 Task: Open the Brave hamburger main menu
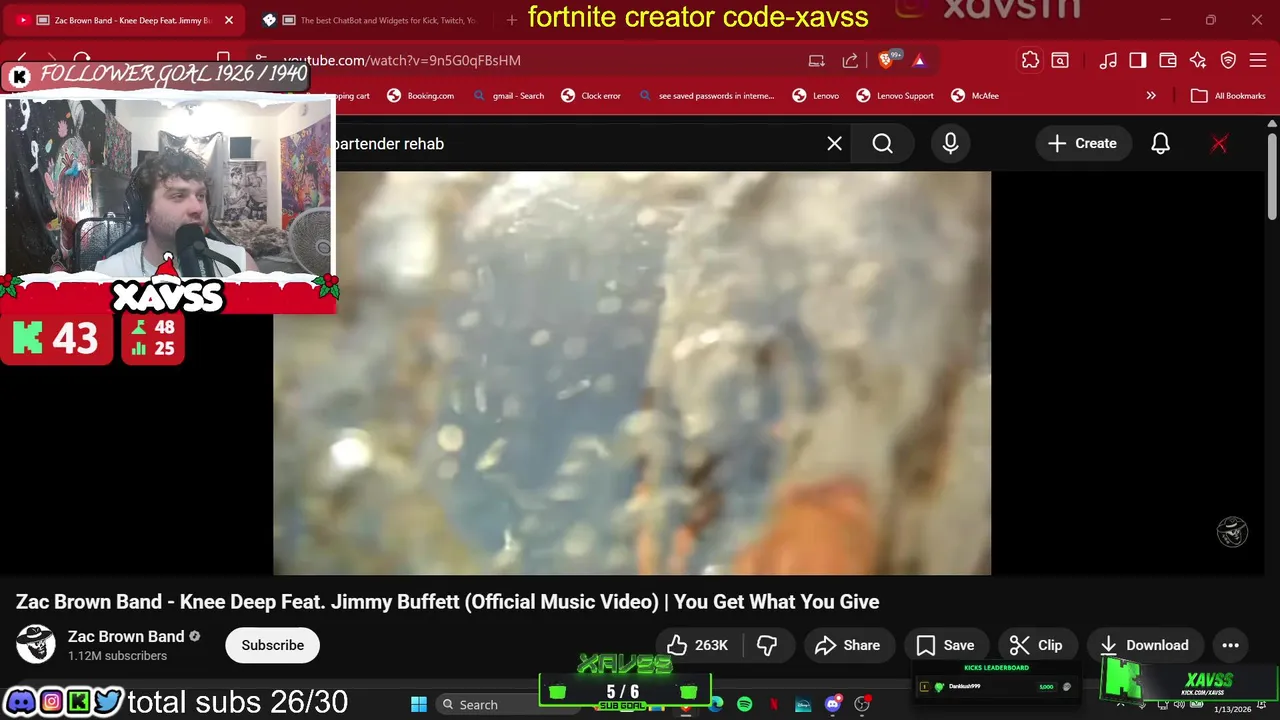pos(1258,60)
